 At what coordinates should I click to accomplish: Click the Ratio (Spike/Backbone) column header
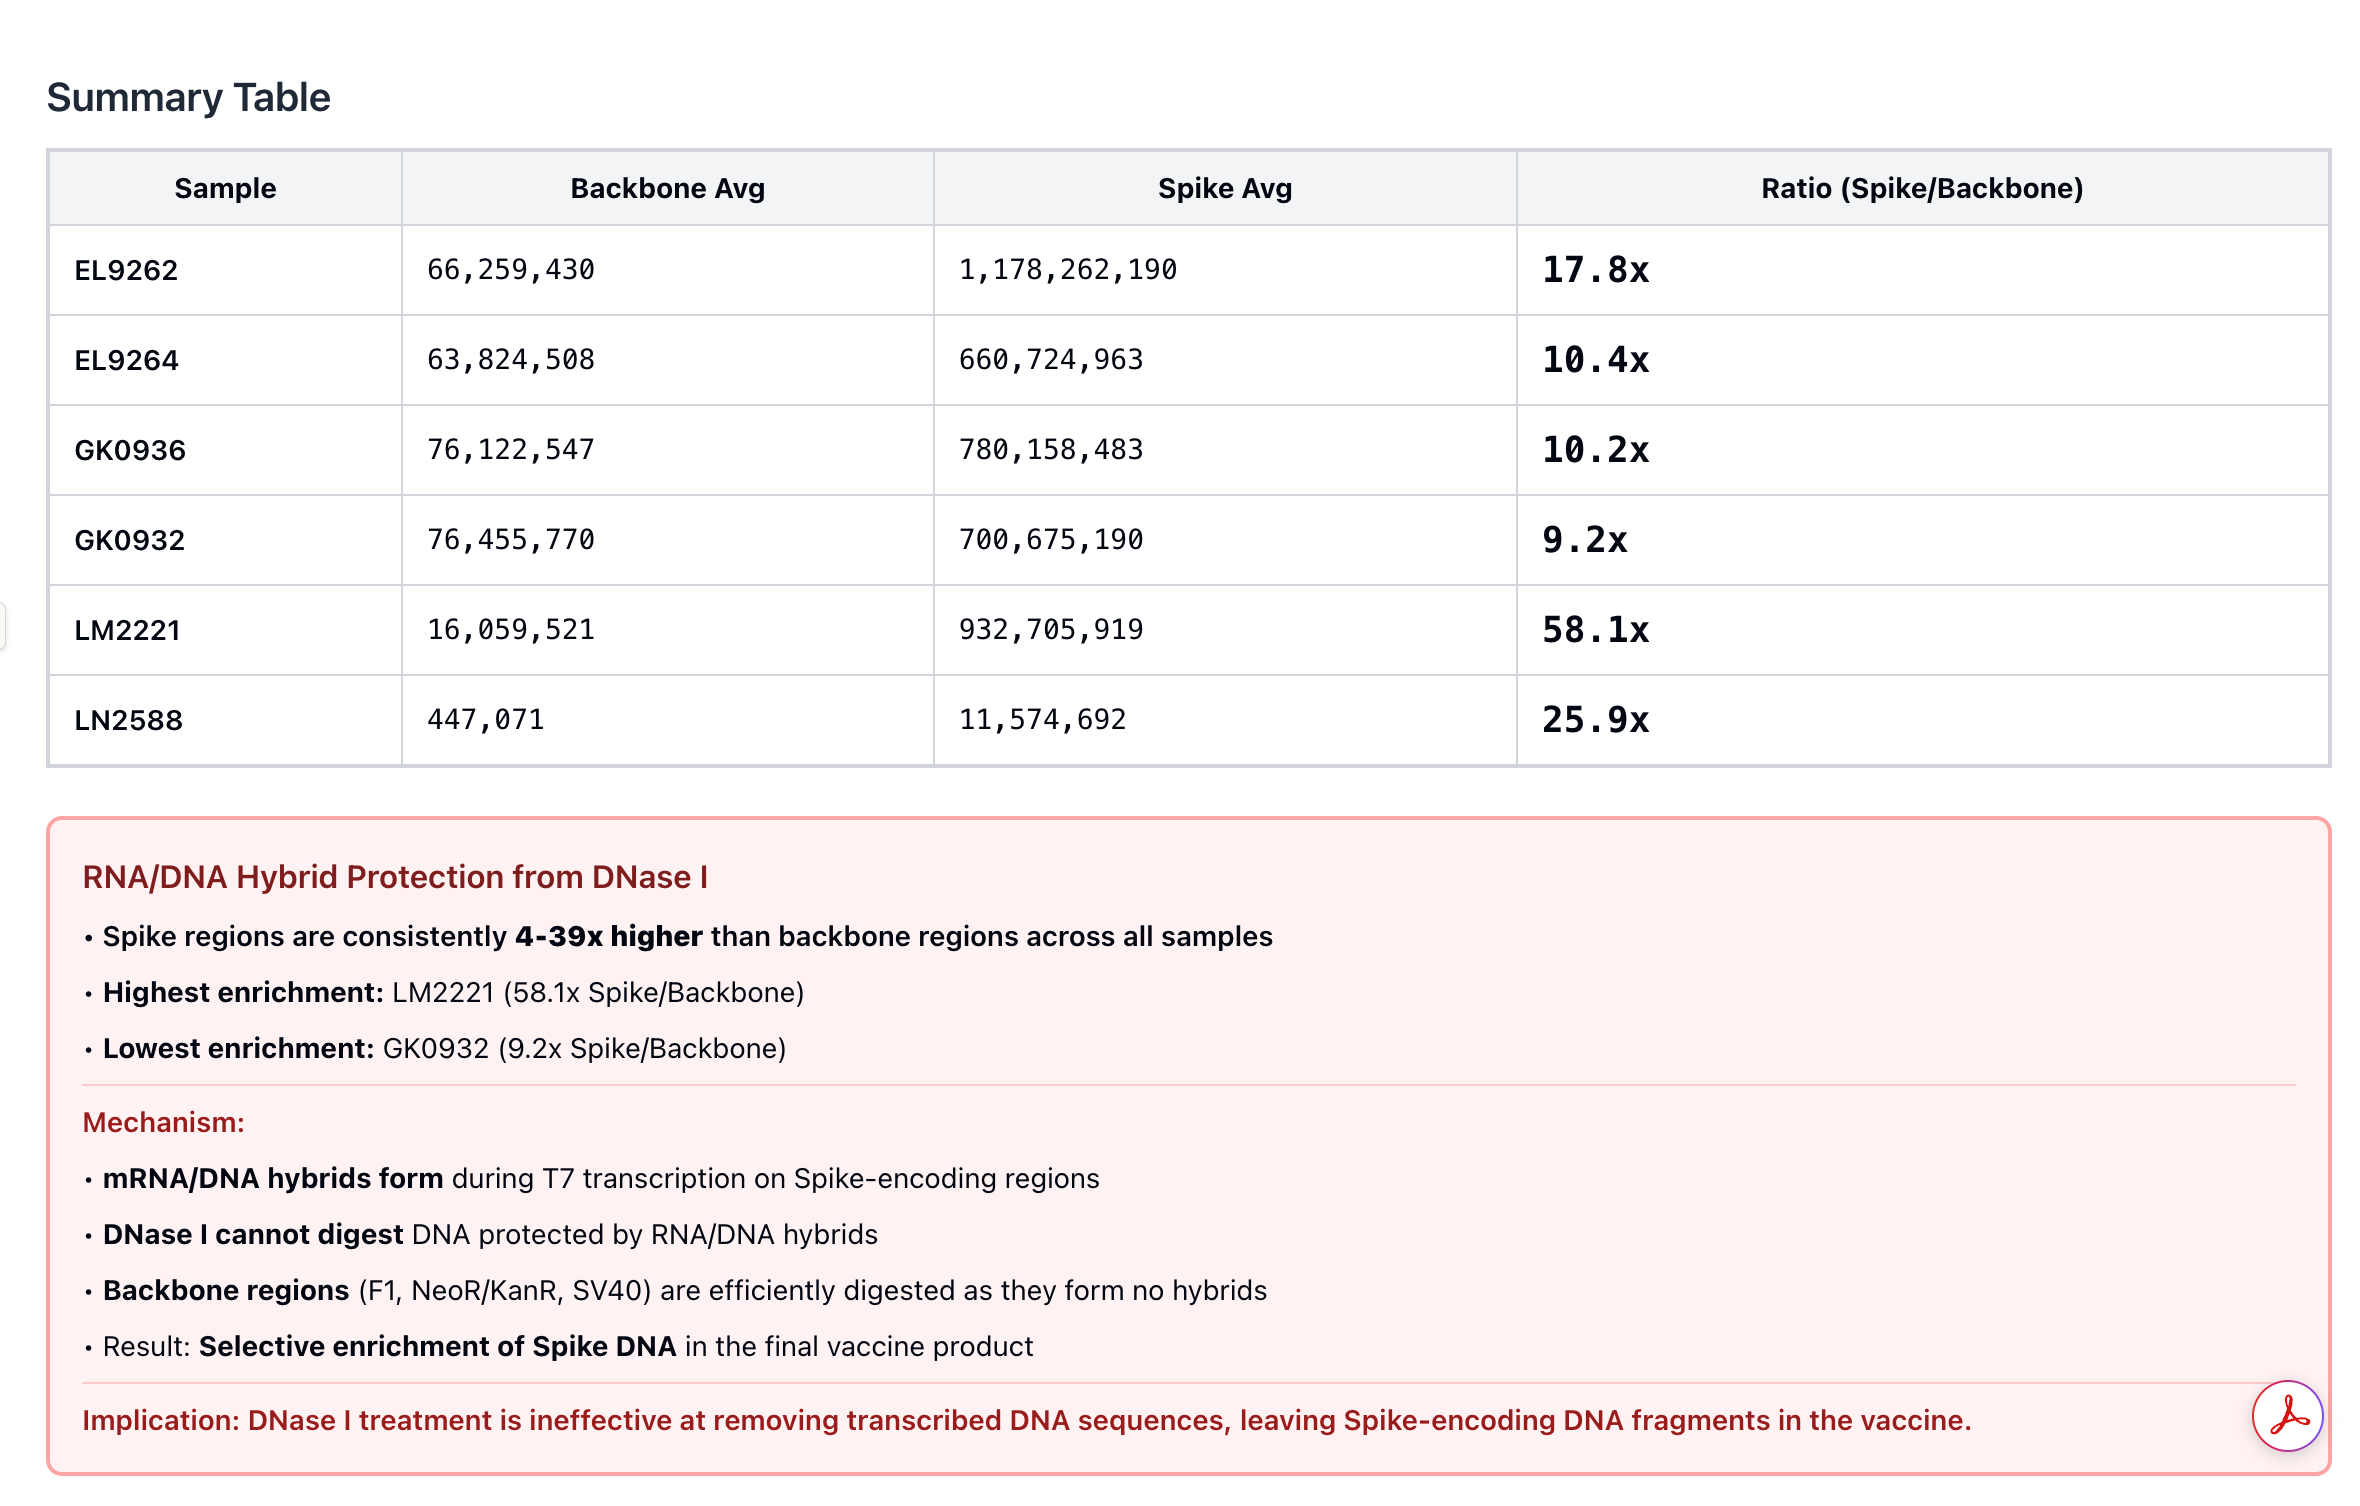coord(1921,188)
